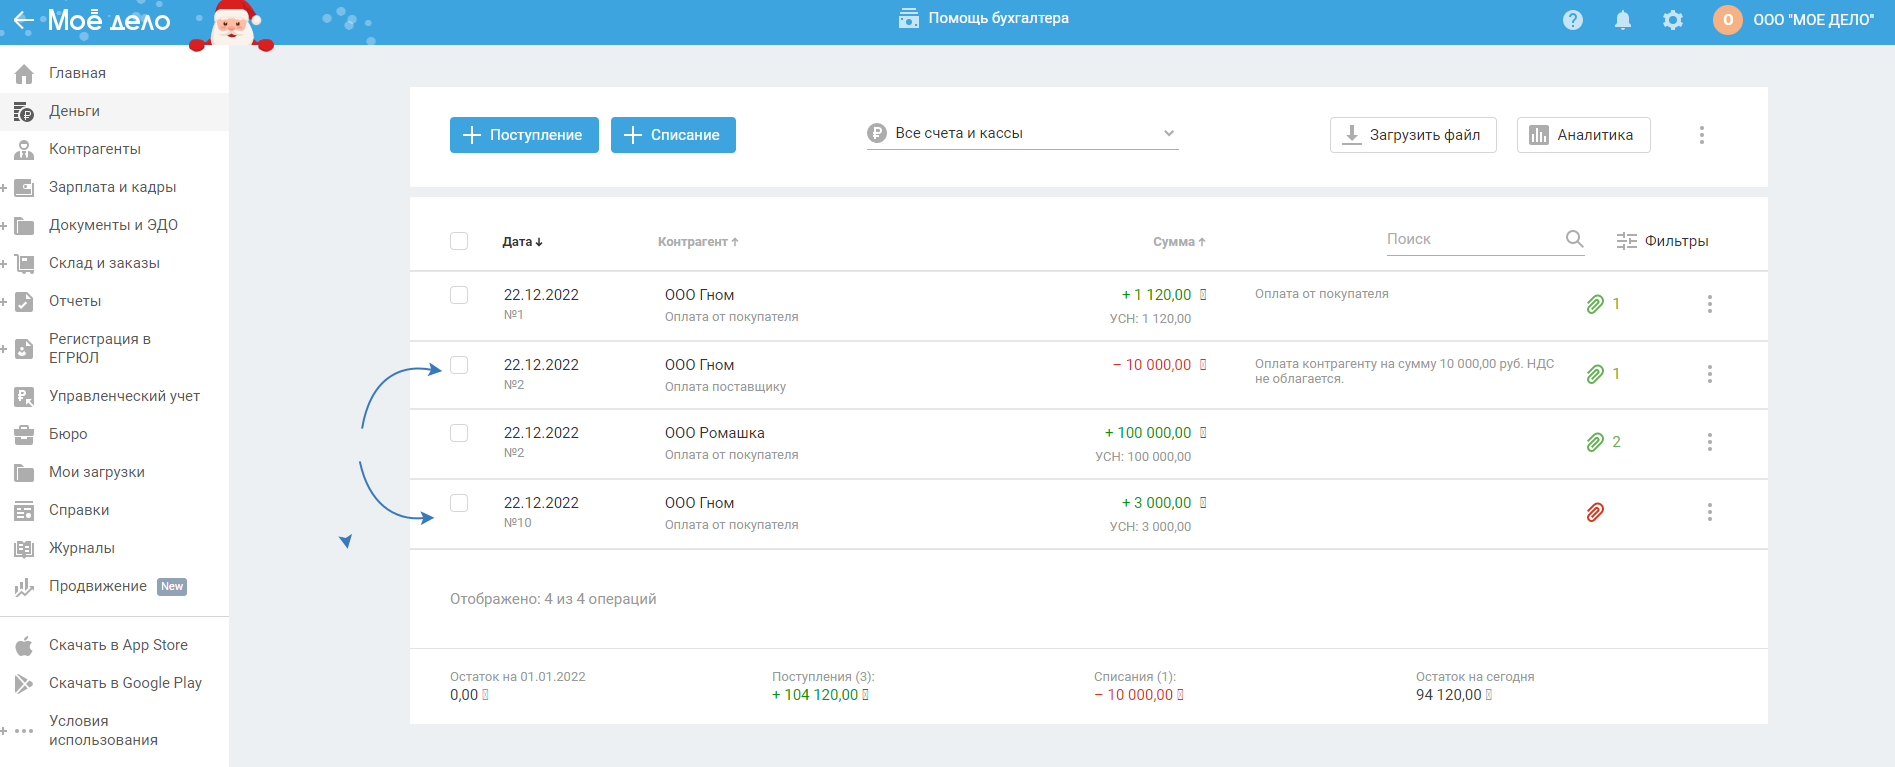Image resolution: width=1895 pixels, height=767 pixels.
Task: Click the red paperclip attachment icon
Action: coord(1595,513)
